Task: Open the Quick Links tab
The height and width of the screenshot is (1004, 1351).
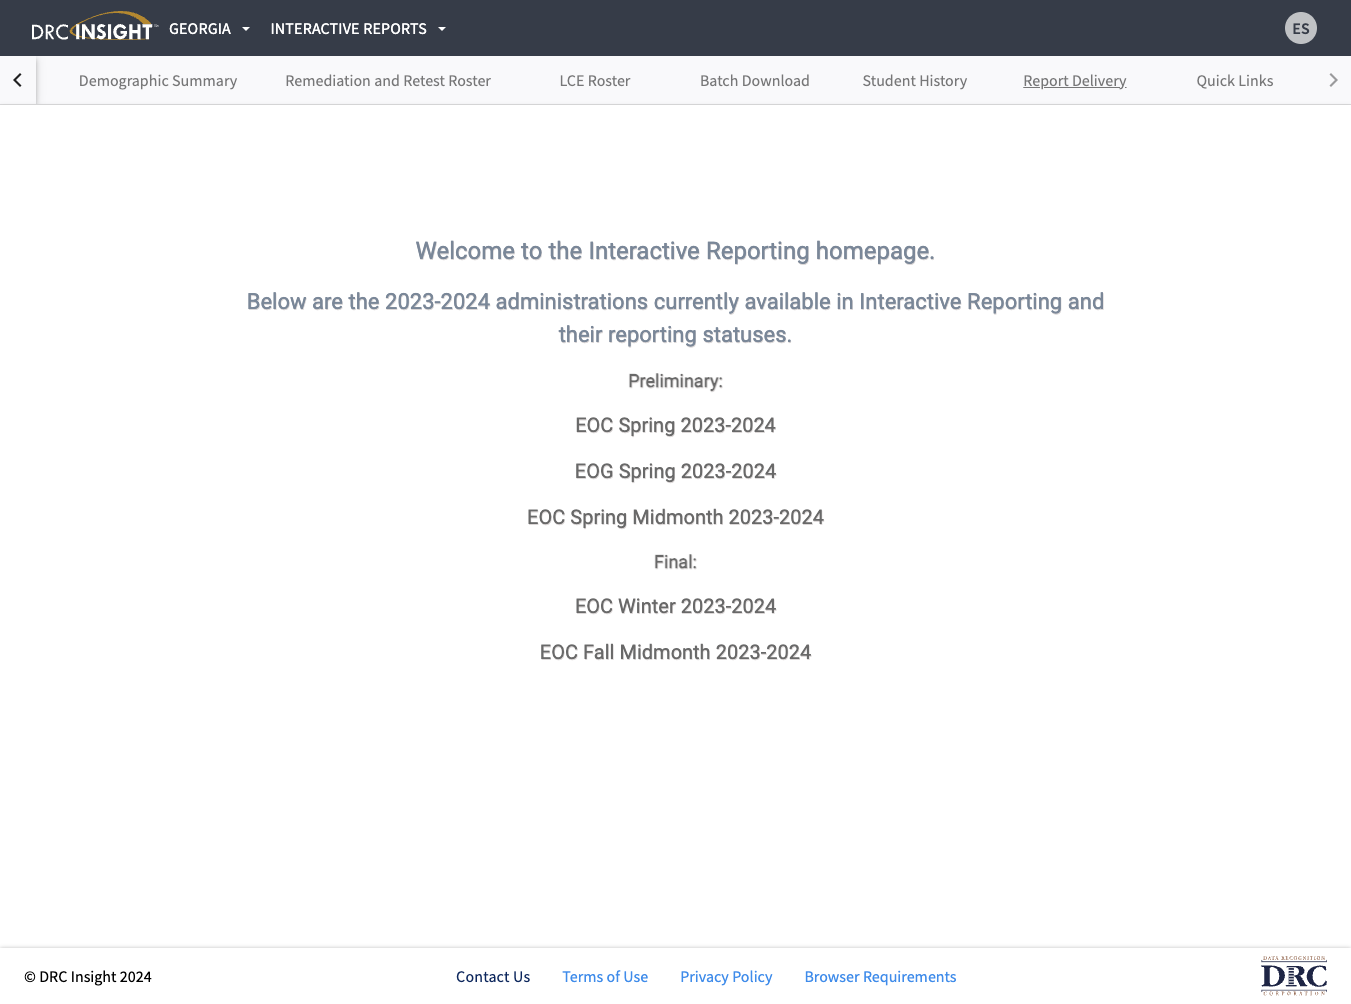Action: pos(1235,81)
